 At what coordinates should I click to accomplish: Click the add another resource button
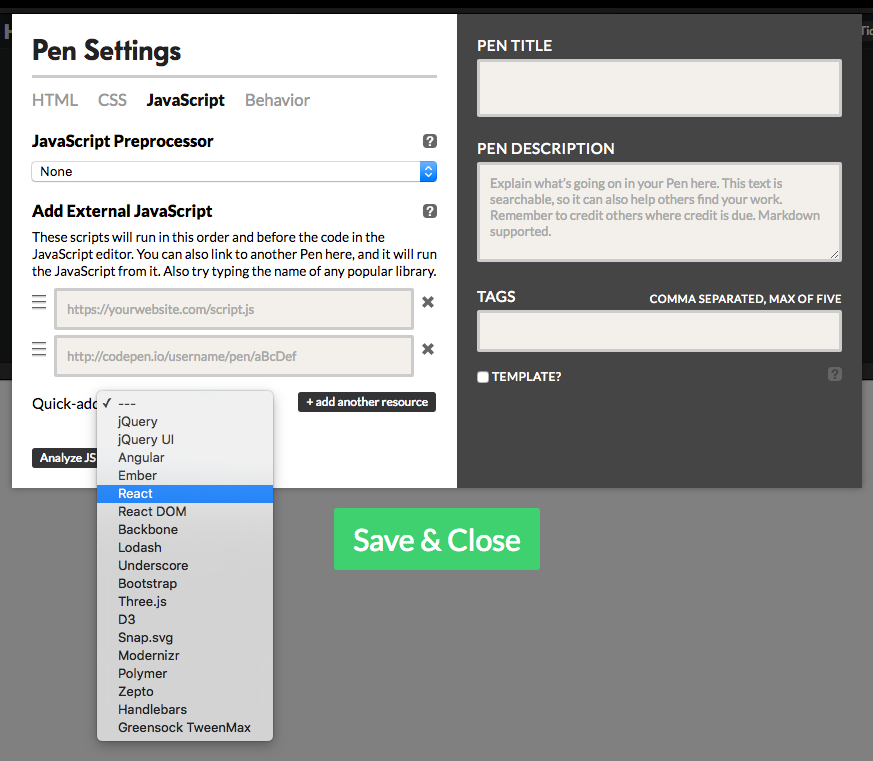tap(368, 402)
